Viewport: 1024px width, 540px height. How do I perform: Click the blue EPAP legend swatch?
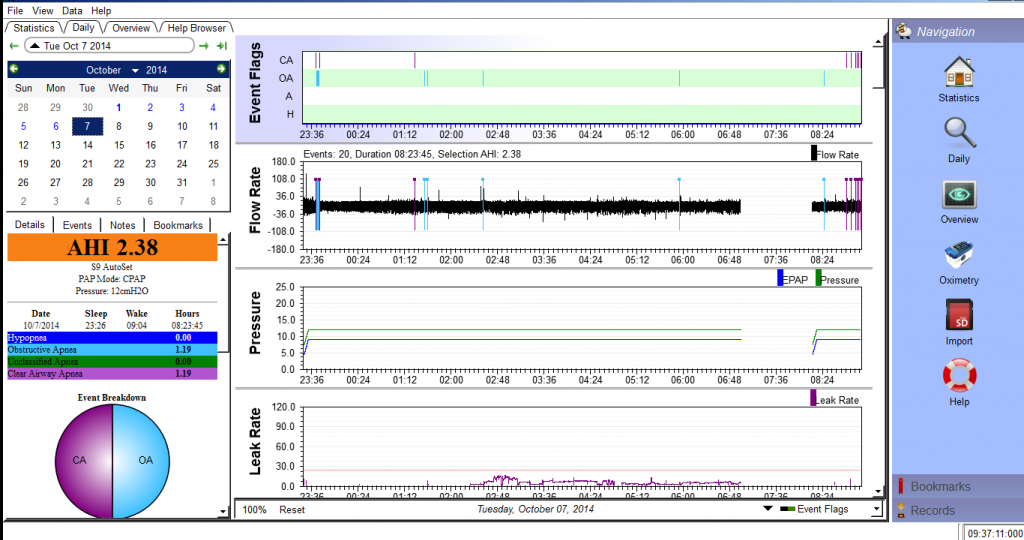click(780, 279)
